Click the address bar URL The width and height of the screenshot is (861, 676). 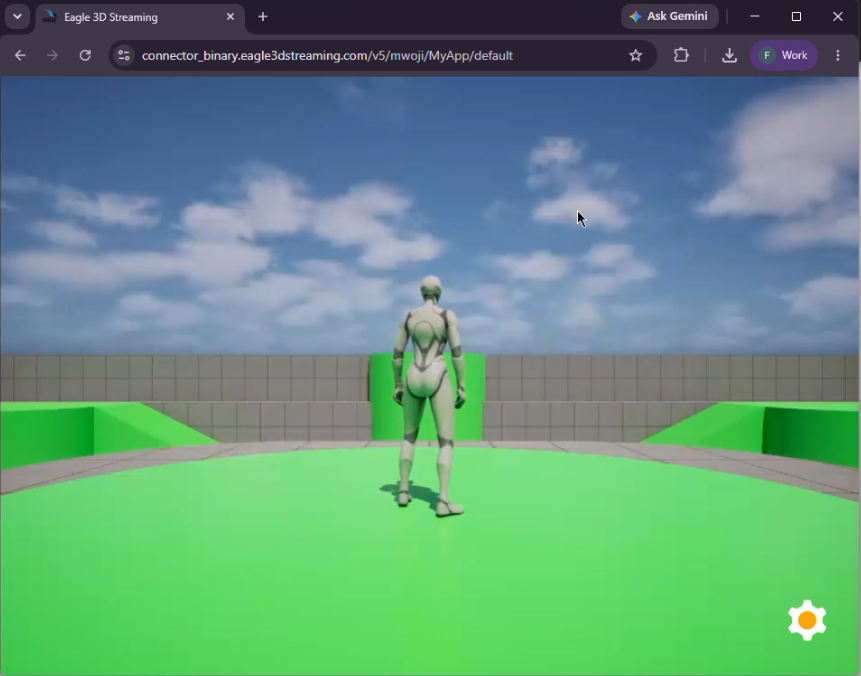coord(327,55)
